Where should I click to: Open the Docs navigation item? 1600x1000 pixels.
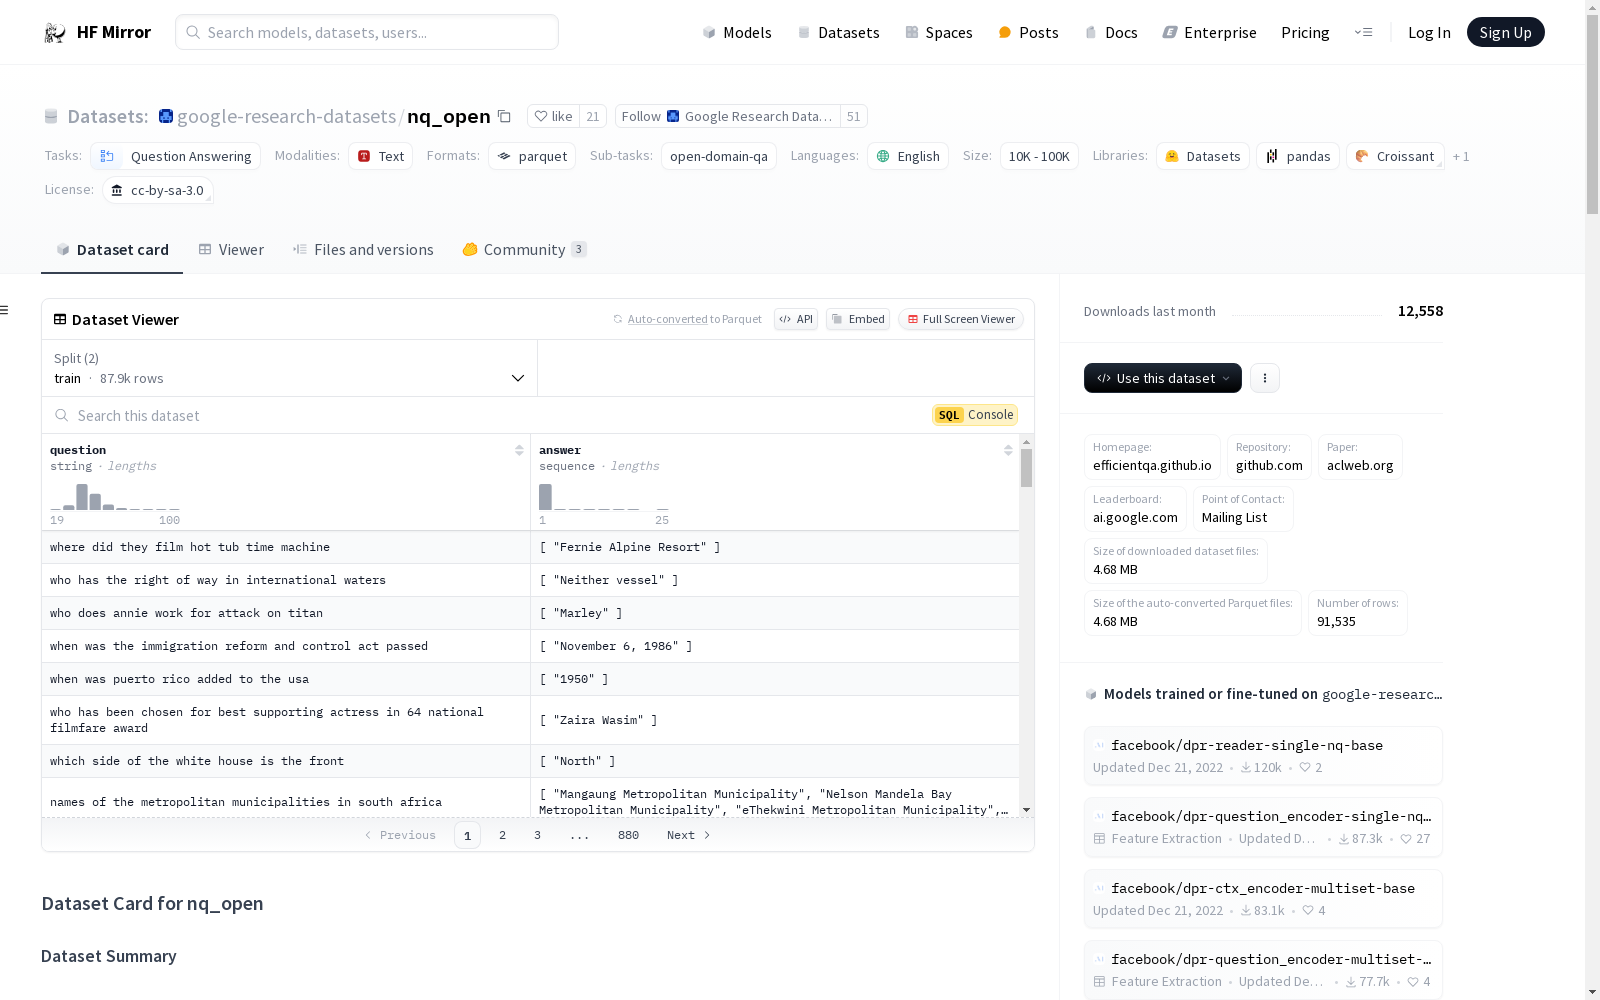click(x=1111, y=32)
